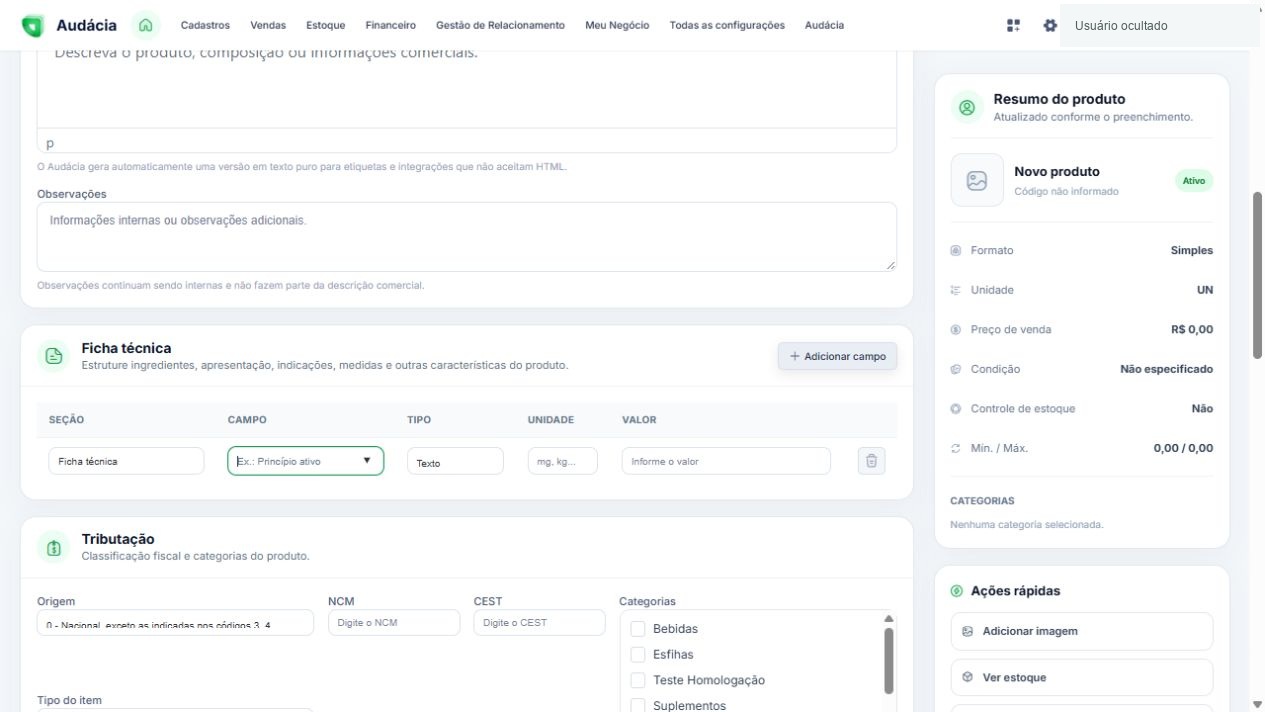Image resolution: width=1265 pixels, height=712 pixels.
Task: Check the Esfihas category checkbox
Action: [x=638, y=655]
